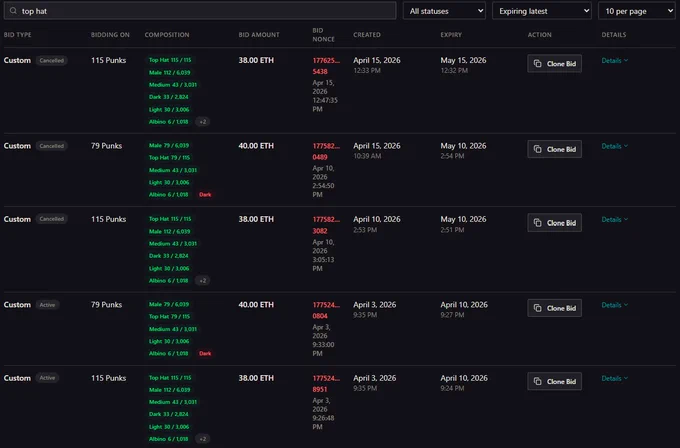Viewport: 680px width, 448px height.
Task: Expand Details for bid created April 15 10:39 AM
Action: [x=615, y=146]
